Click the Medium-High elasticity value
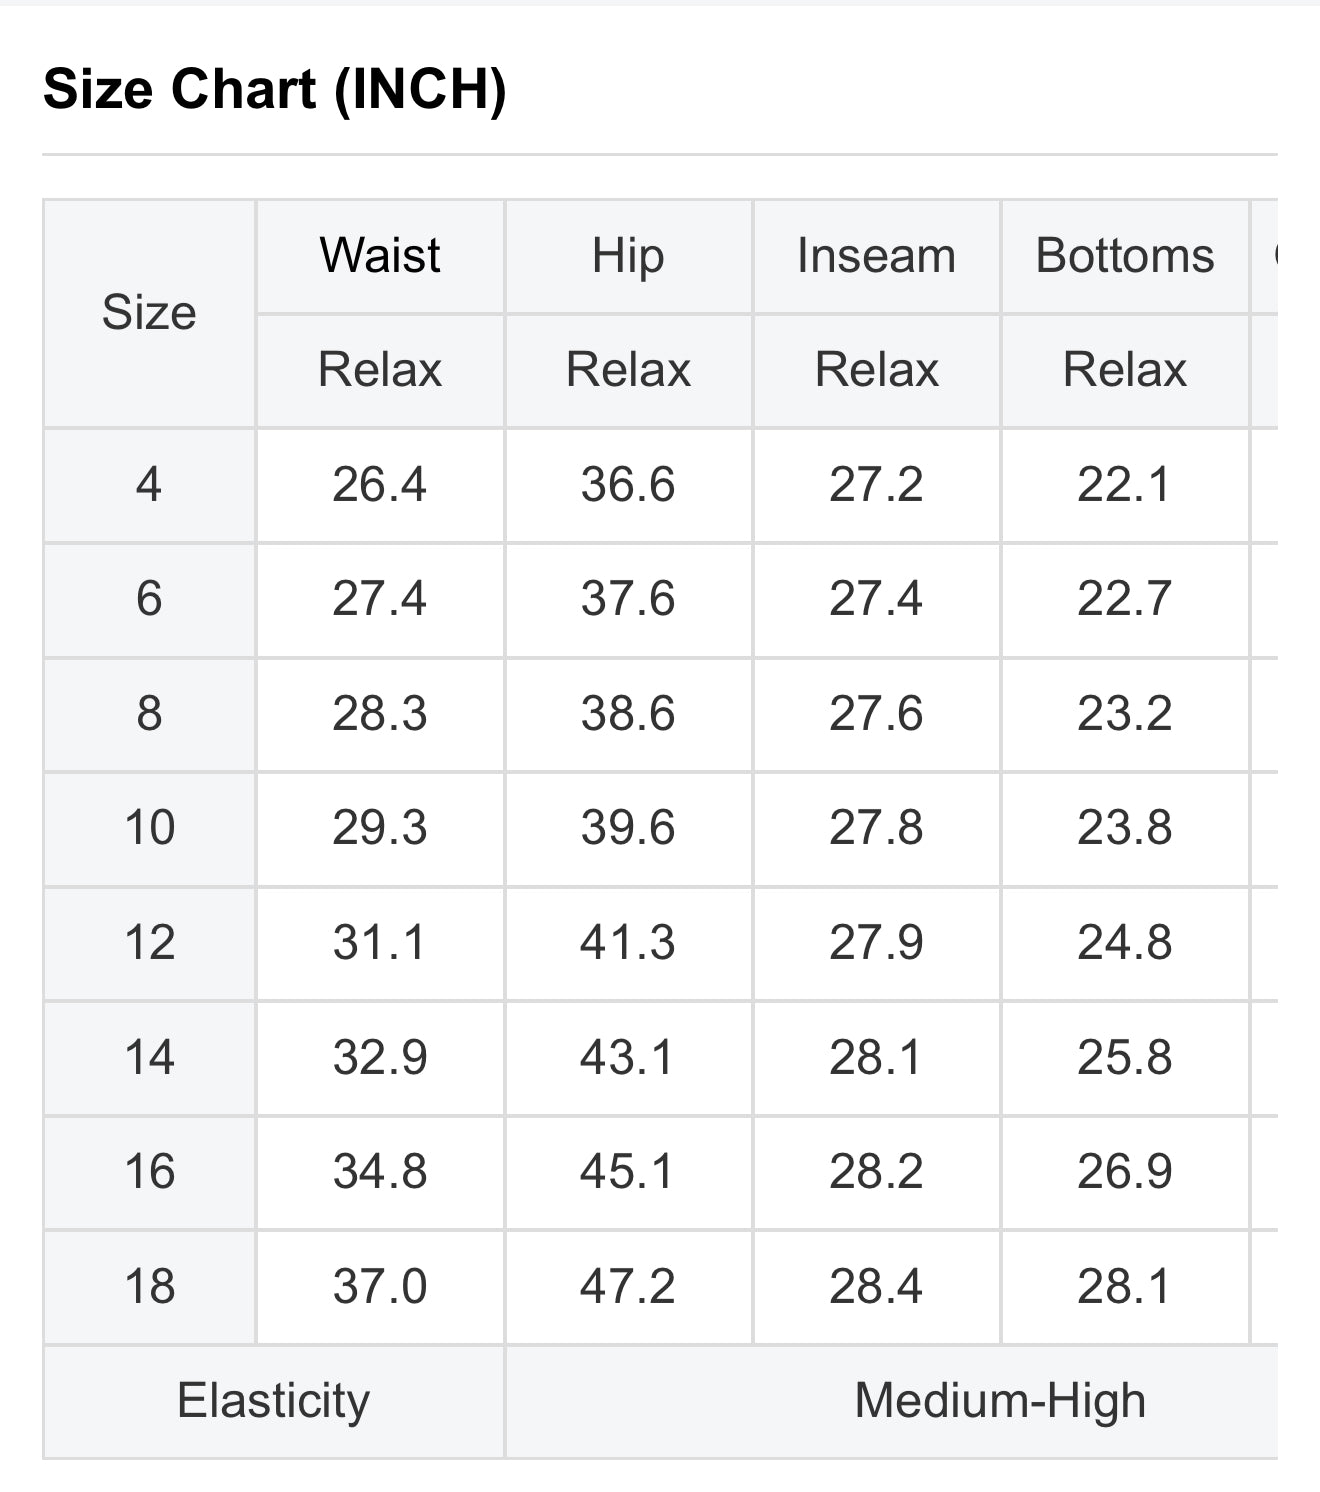This screenshot has height=1492, width=1320. (x=1000, y=1401)
